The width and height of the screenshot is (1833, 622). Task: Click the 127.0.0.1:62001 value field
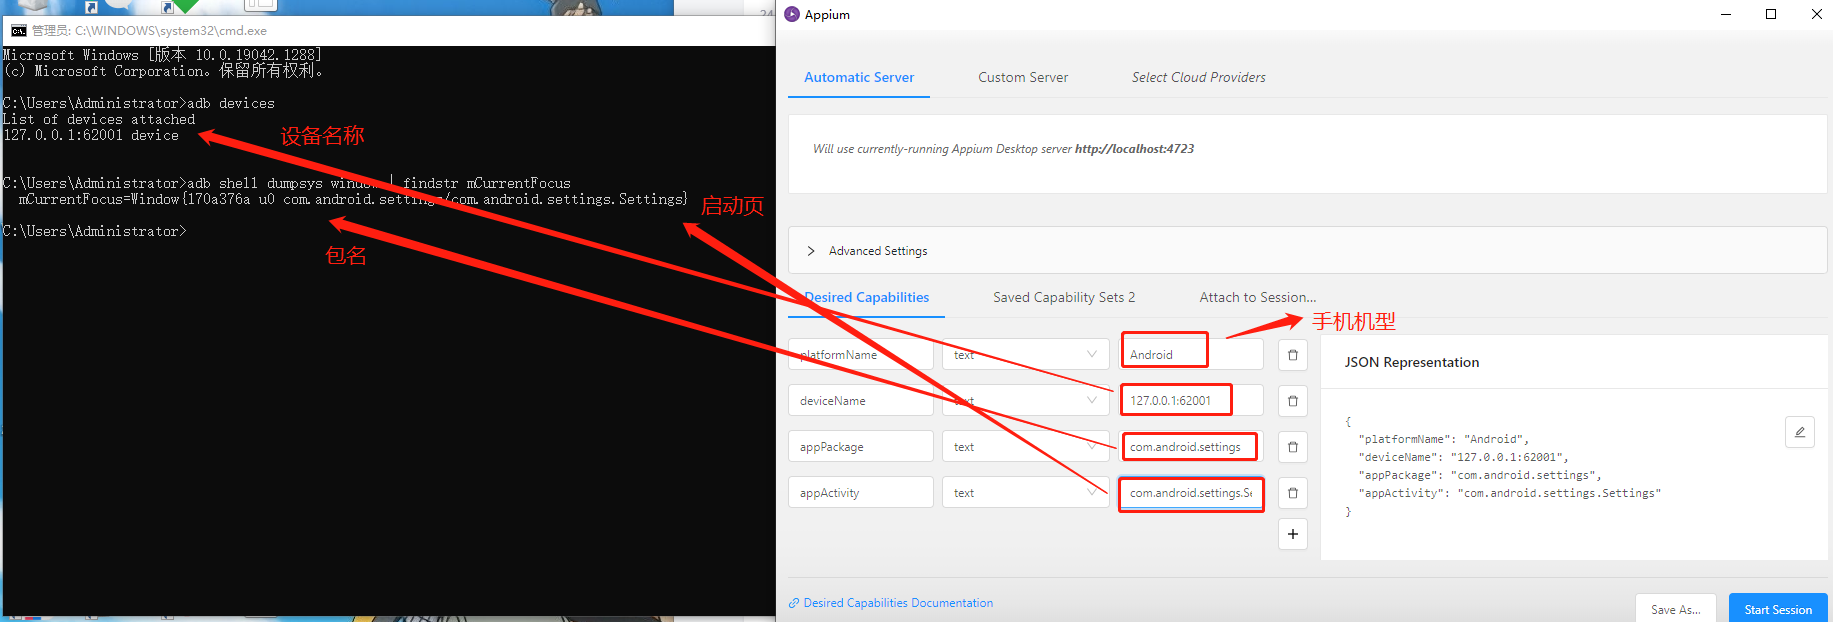1191,401
